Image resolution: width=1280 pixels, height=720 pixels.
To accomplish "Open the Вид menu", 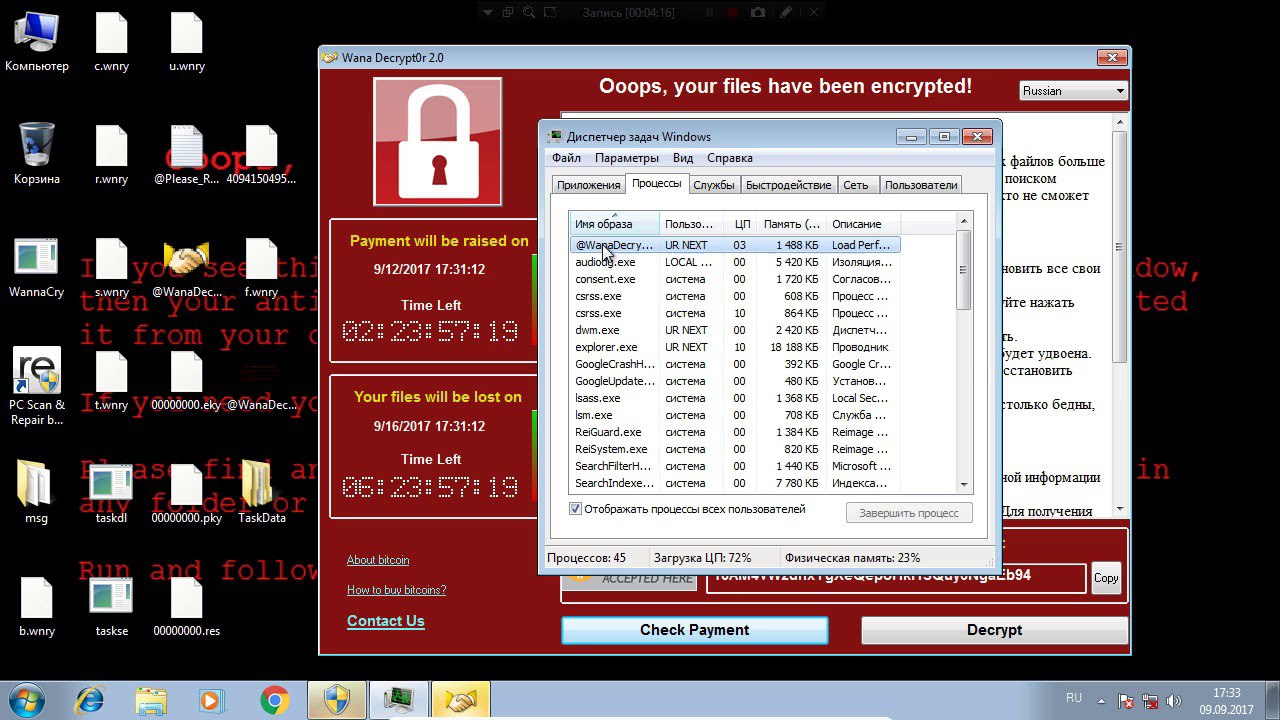I will [x=683, y=158].
